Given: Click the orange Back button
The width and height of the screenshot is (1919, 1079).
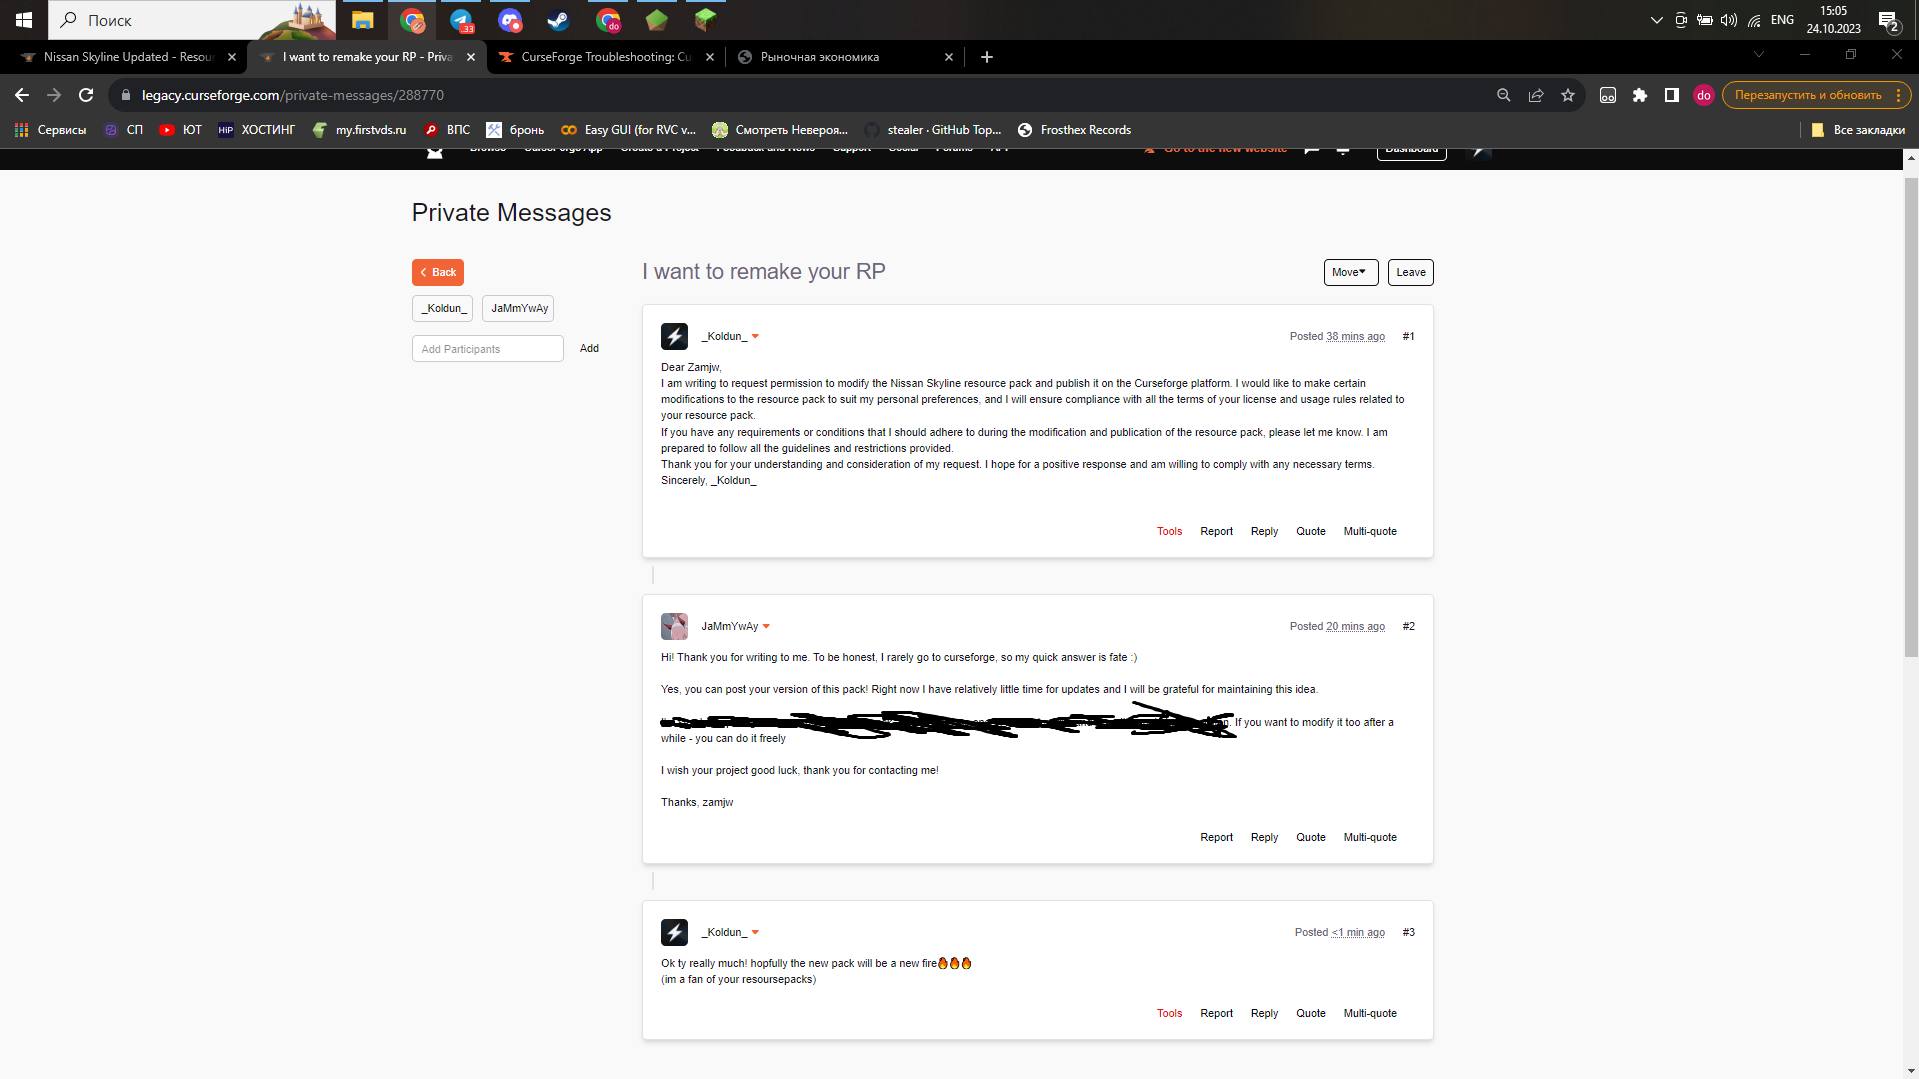Looking at the screenshot, I should [437, 272].
